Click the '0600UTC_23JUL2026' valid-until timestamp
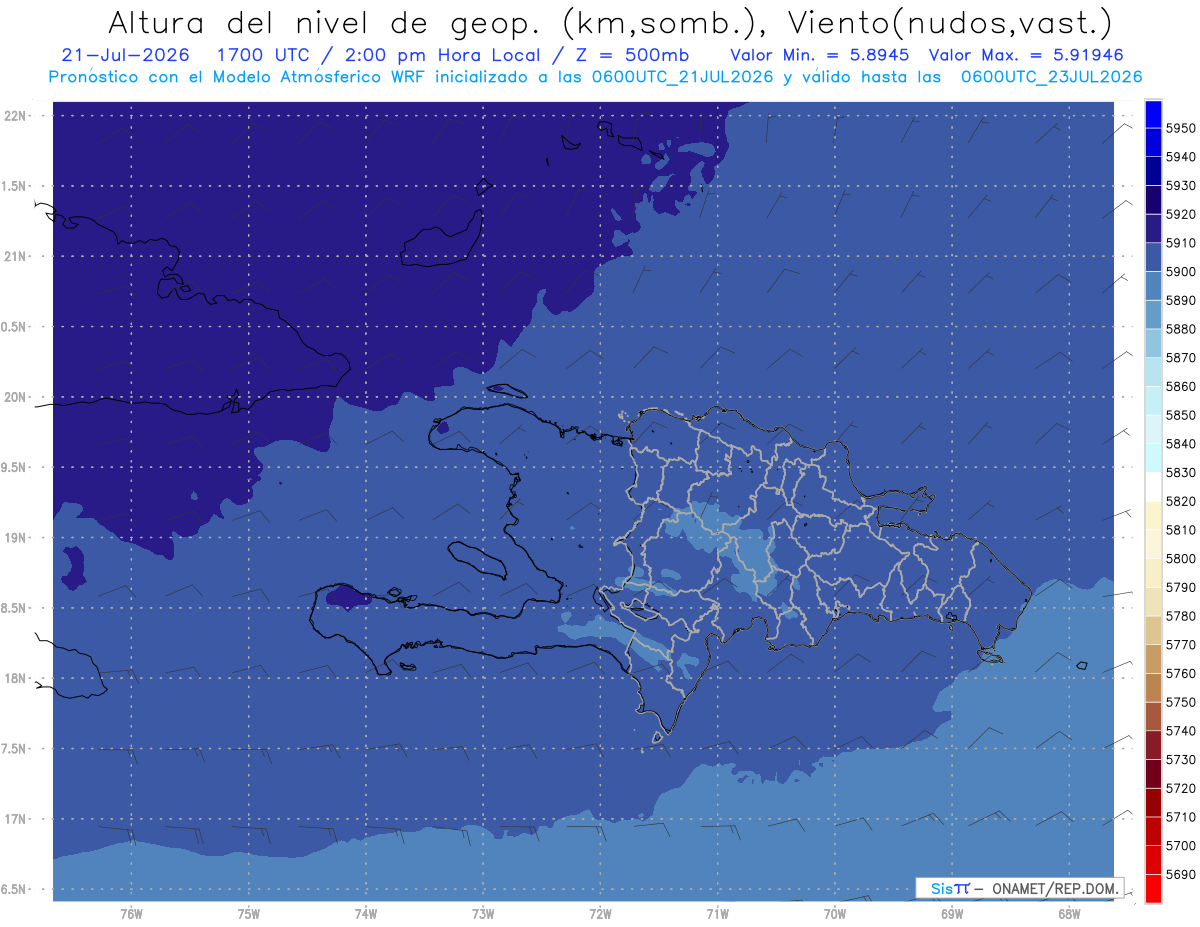This screenshot has height=927, width=1200. (x=1051, y=77)
